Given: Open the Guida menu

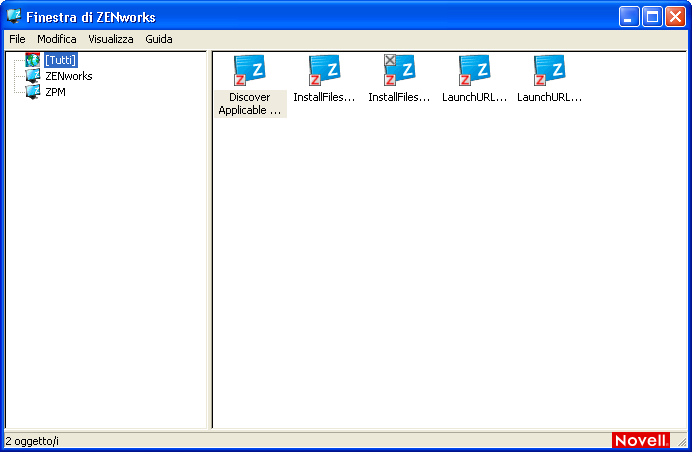Looking at the screenshot, I should point(159,39).
